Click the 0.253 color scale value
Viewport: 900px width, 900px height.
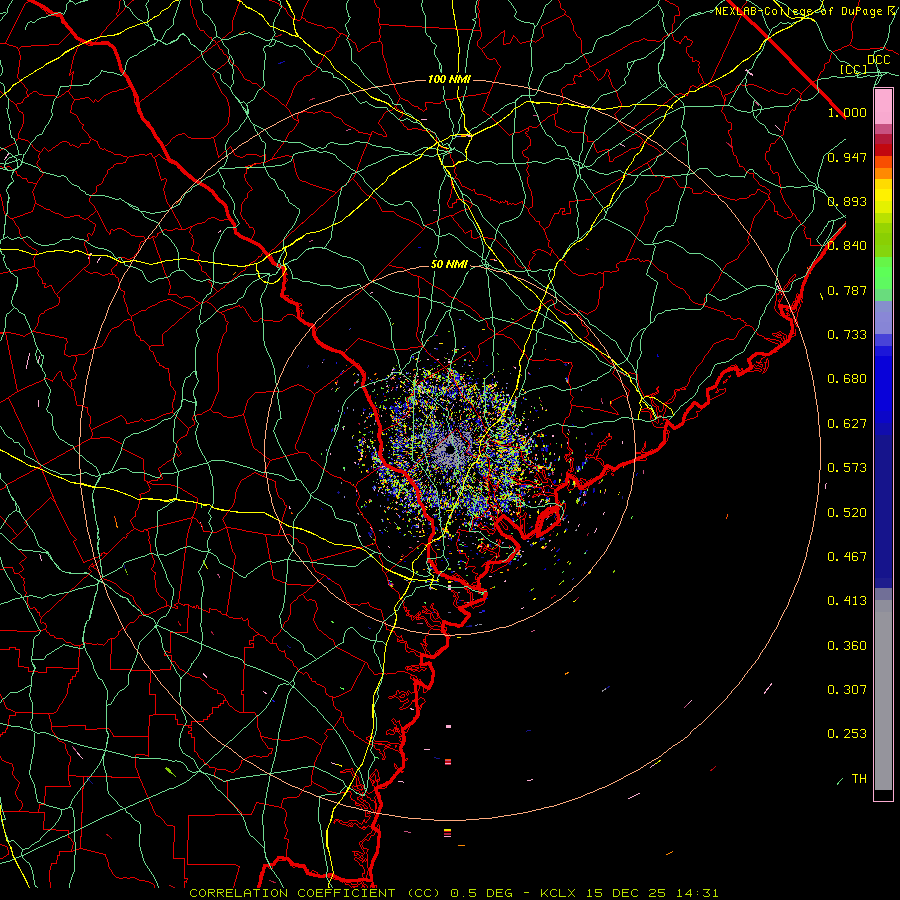(847, 734)
